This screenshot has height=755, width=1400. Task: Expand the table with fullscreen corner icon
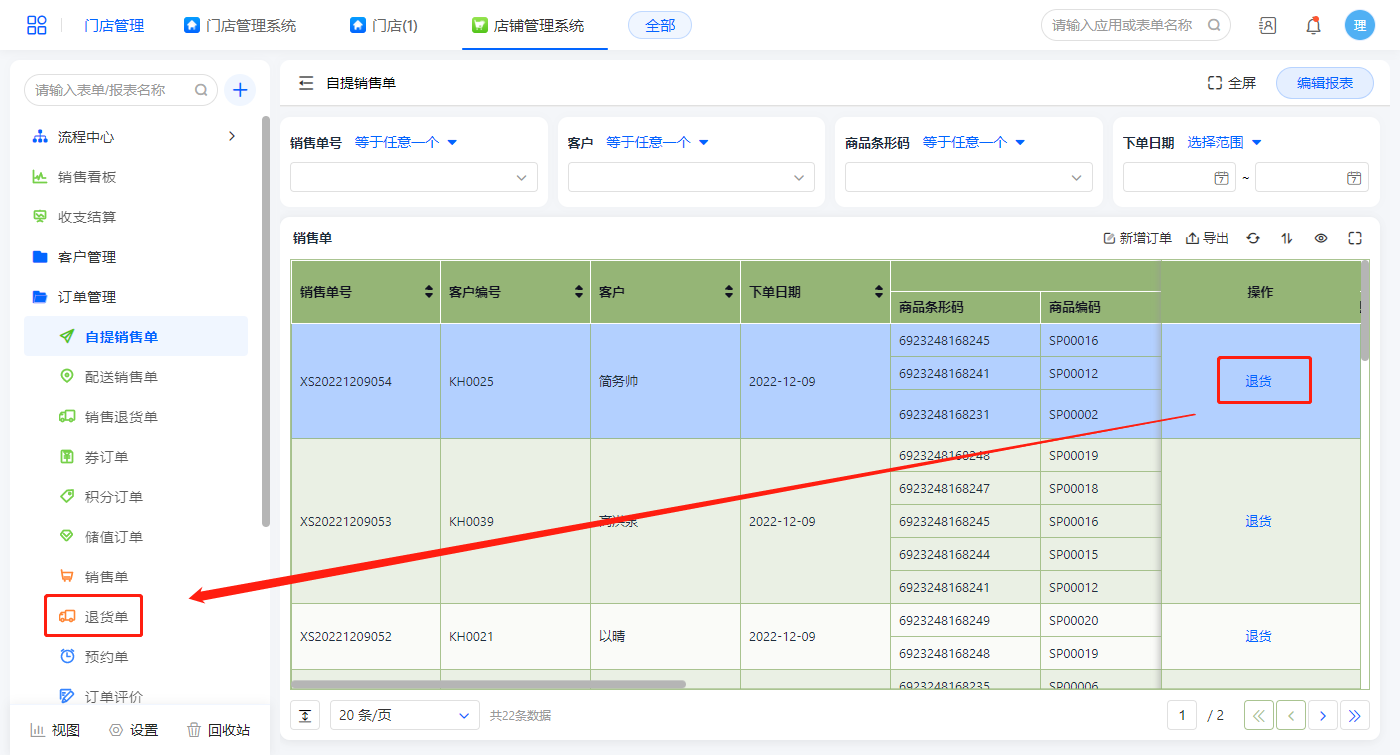coord(1355,238)
